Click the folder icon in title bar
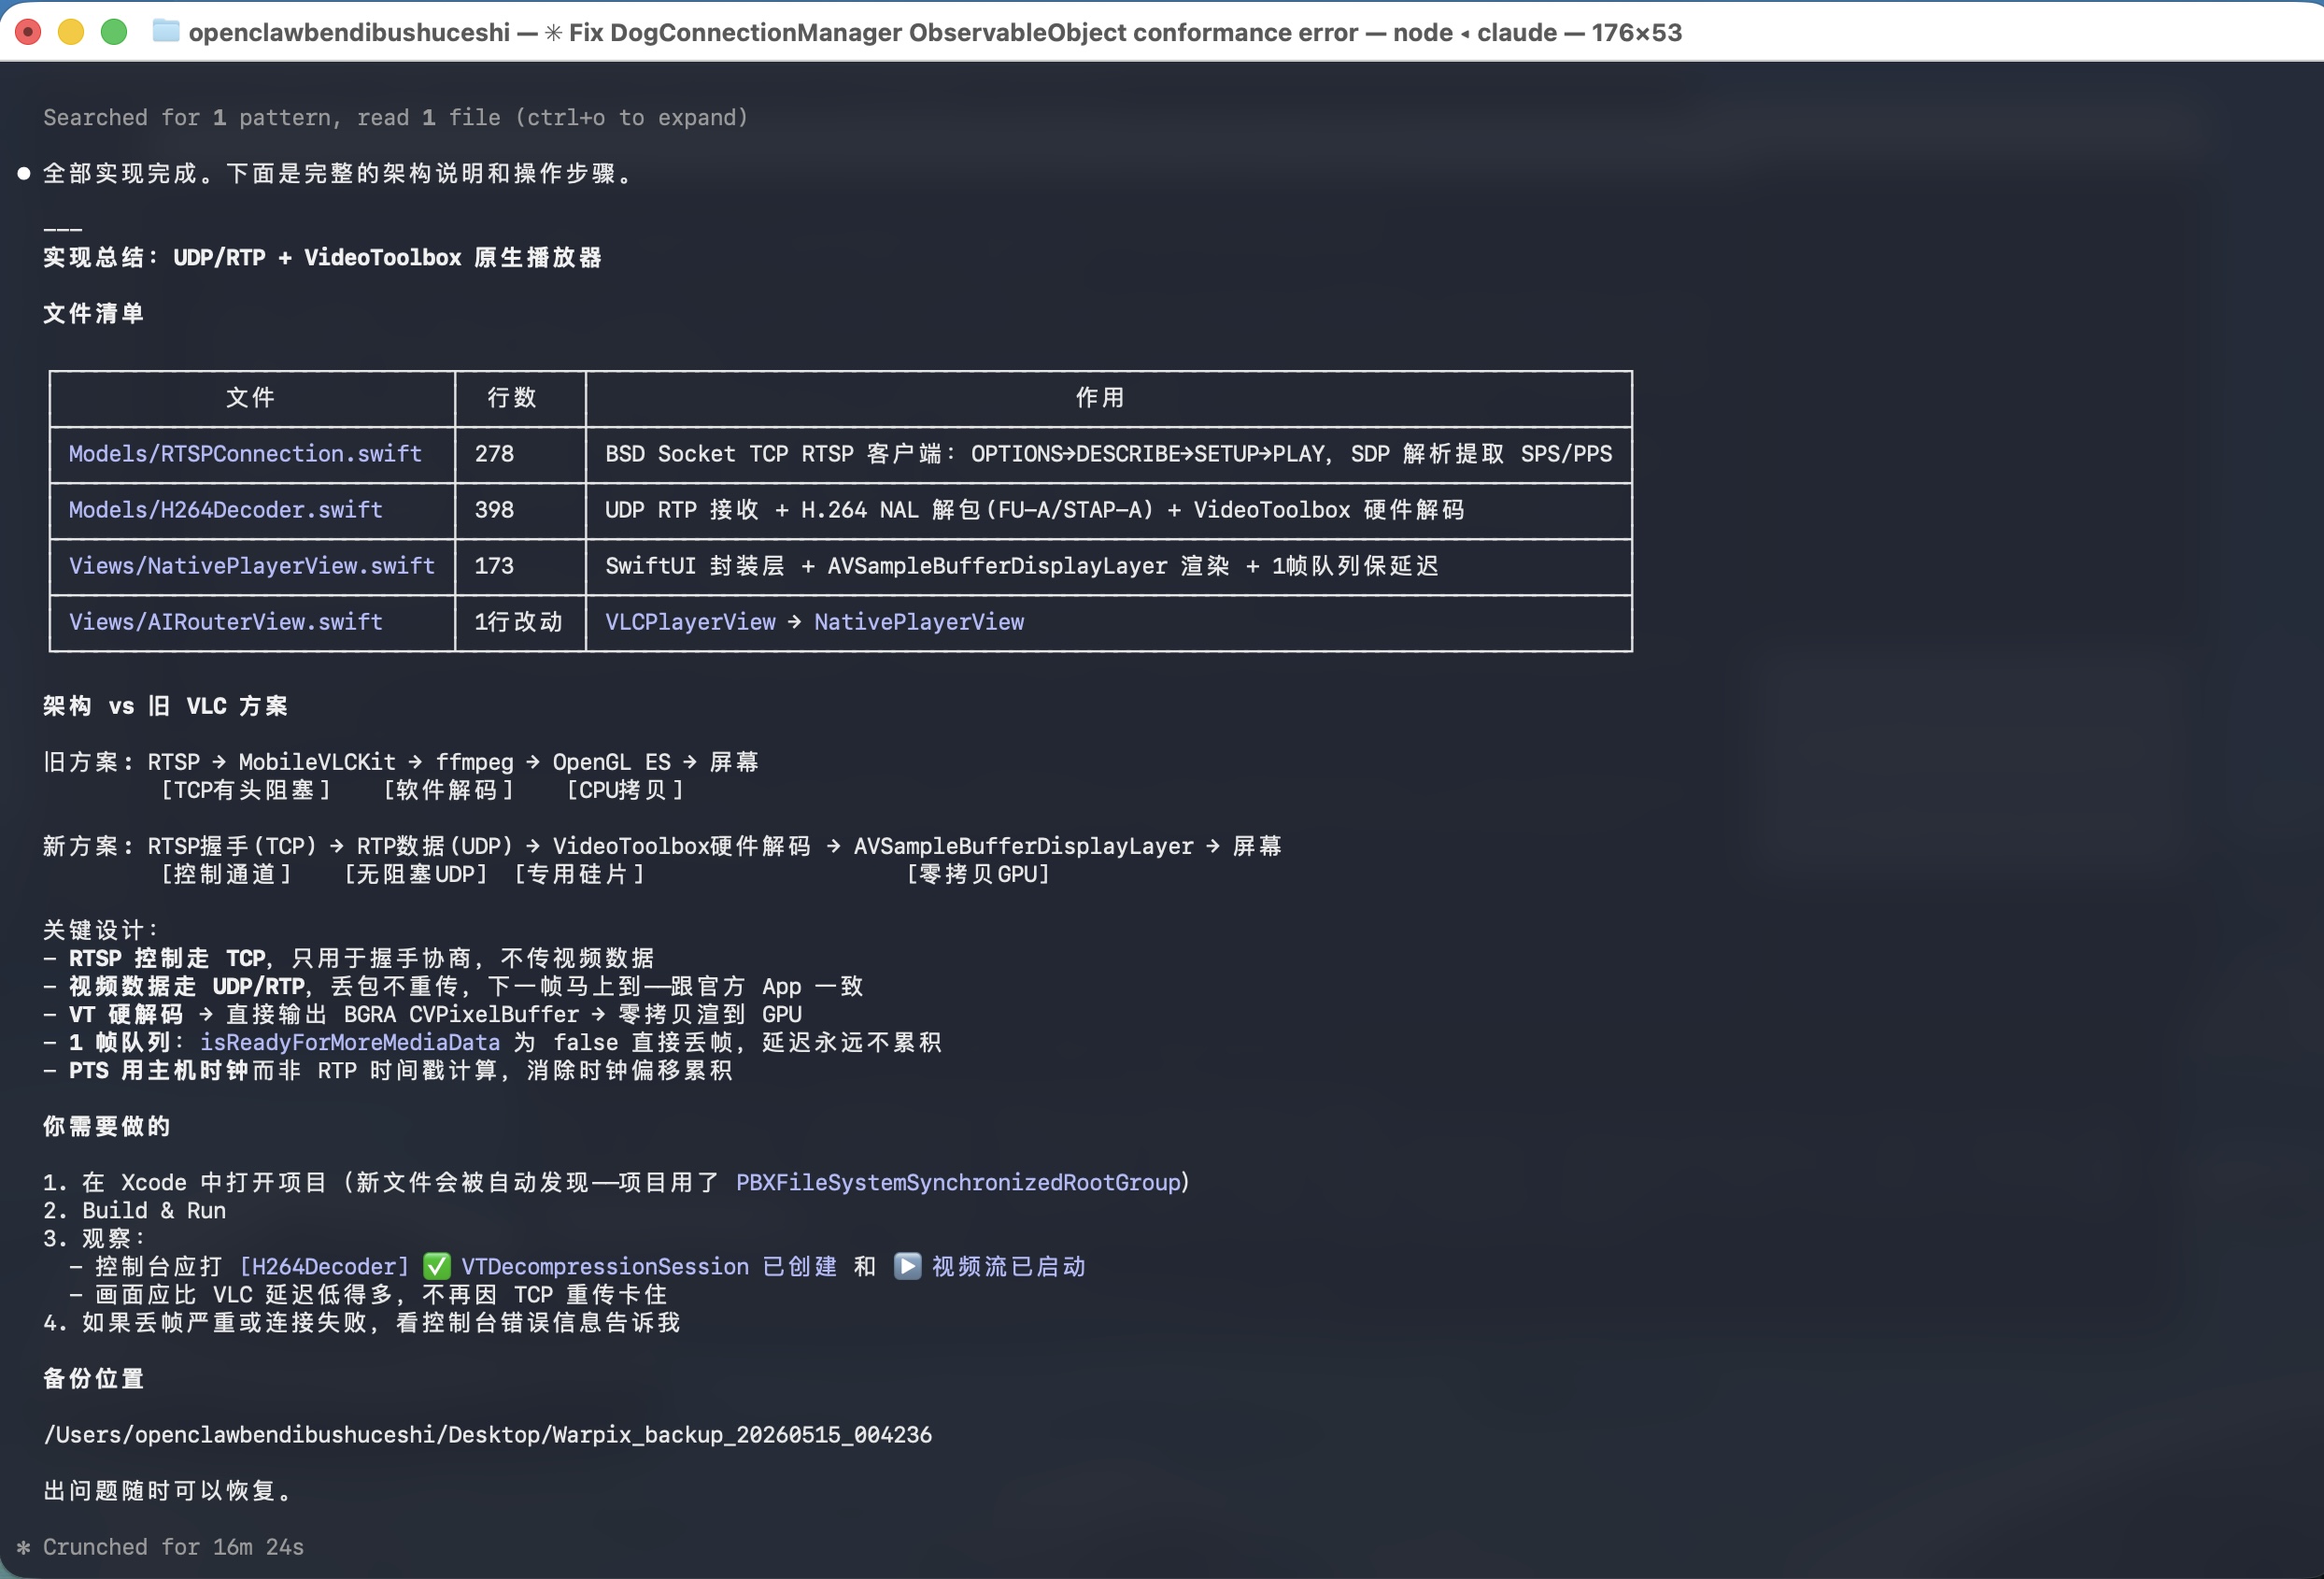Viewport: 2324px width, 1579px height. [165, 32]
